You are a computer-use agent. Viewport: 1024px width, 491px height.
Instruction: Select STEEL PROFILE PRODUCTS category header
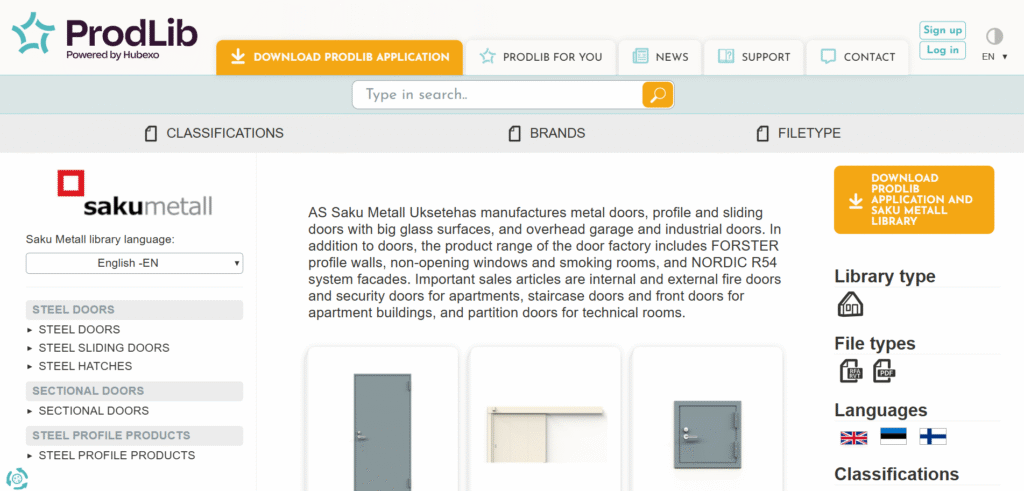pyautogui.click(x=135, y=436)
